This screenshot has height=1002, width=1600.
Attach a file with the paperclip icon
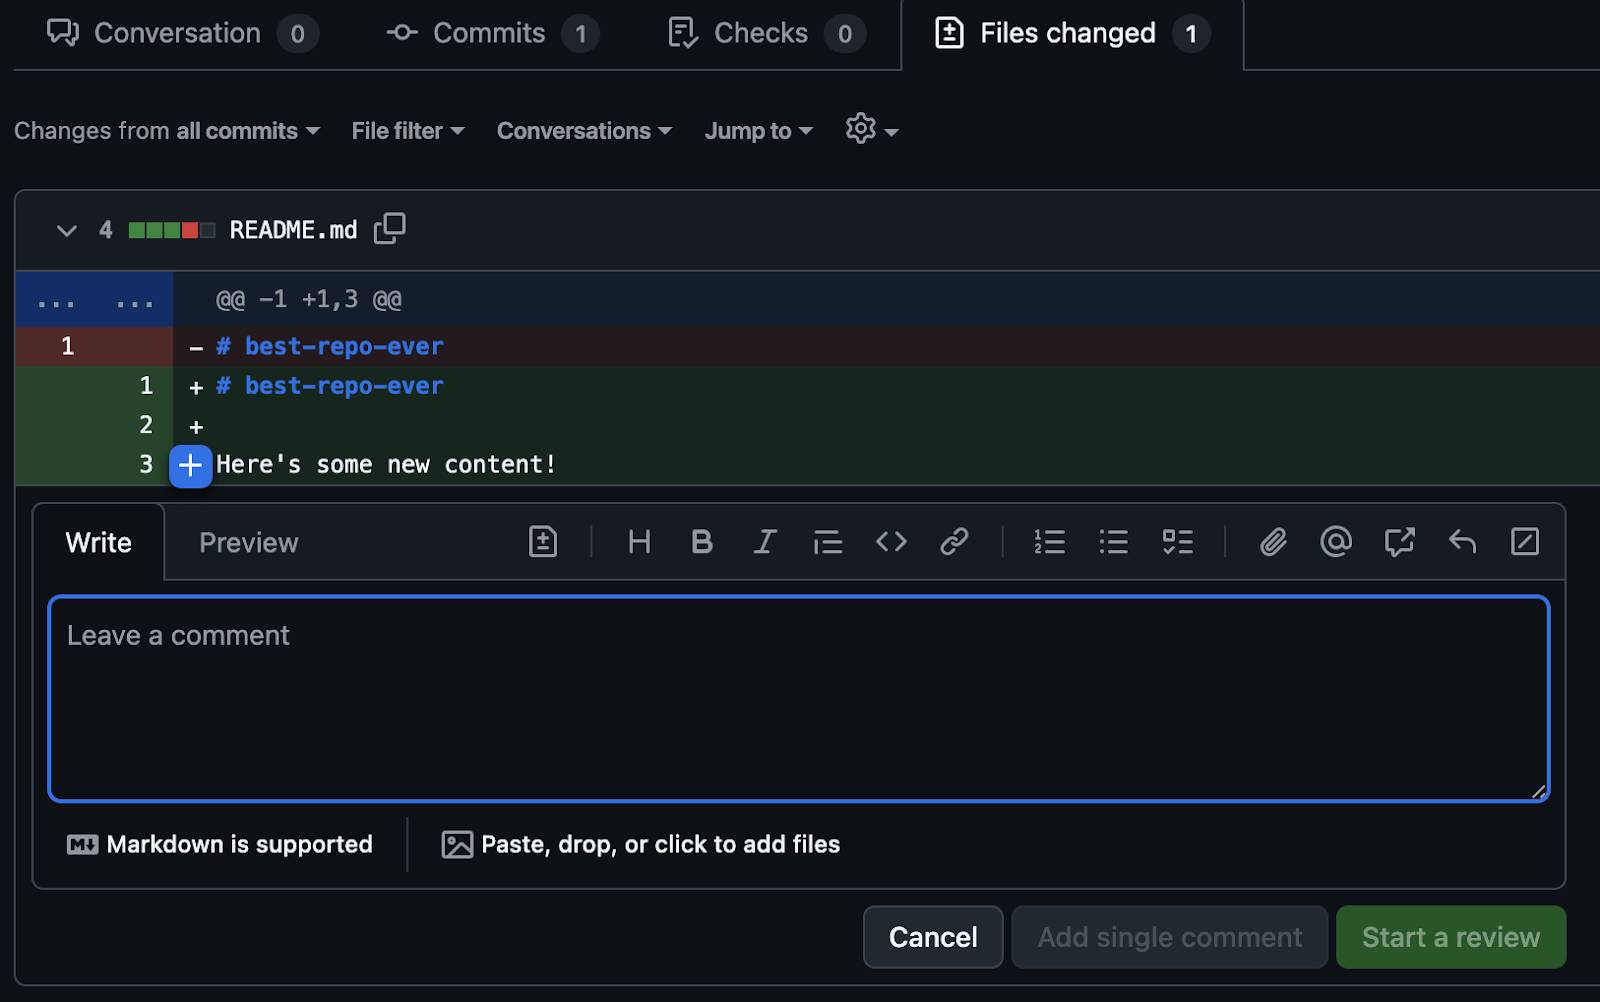pos(1272,542)
